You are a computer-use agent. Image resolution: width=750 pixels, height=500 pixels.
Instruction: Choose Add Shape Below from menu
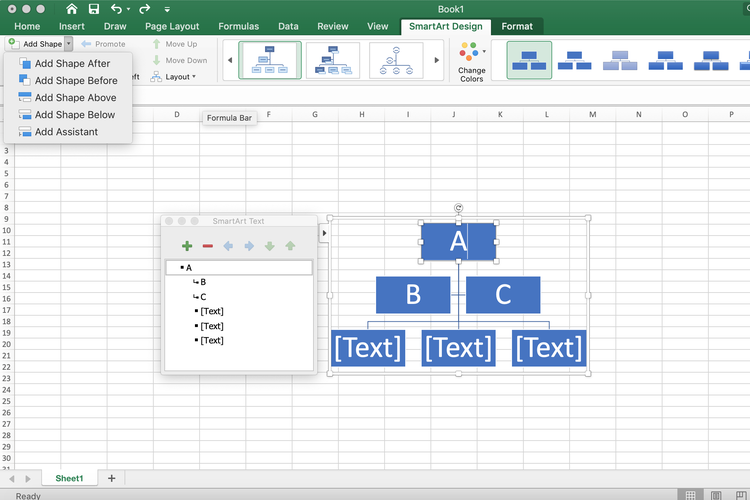74,115
